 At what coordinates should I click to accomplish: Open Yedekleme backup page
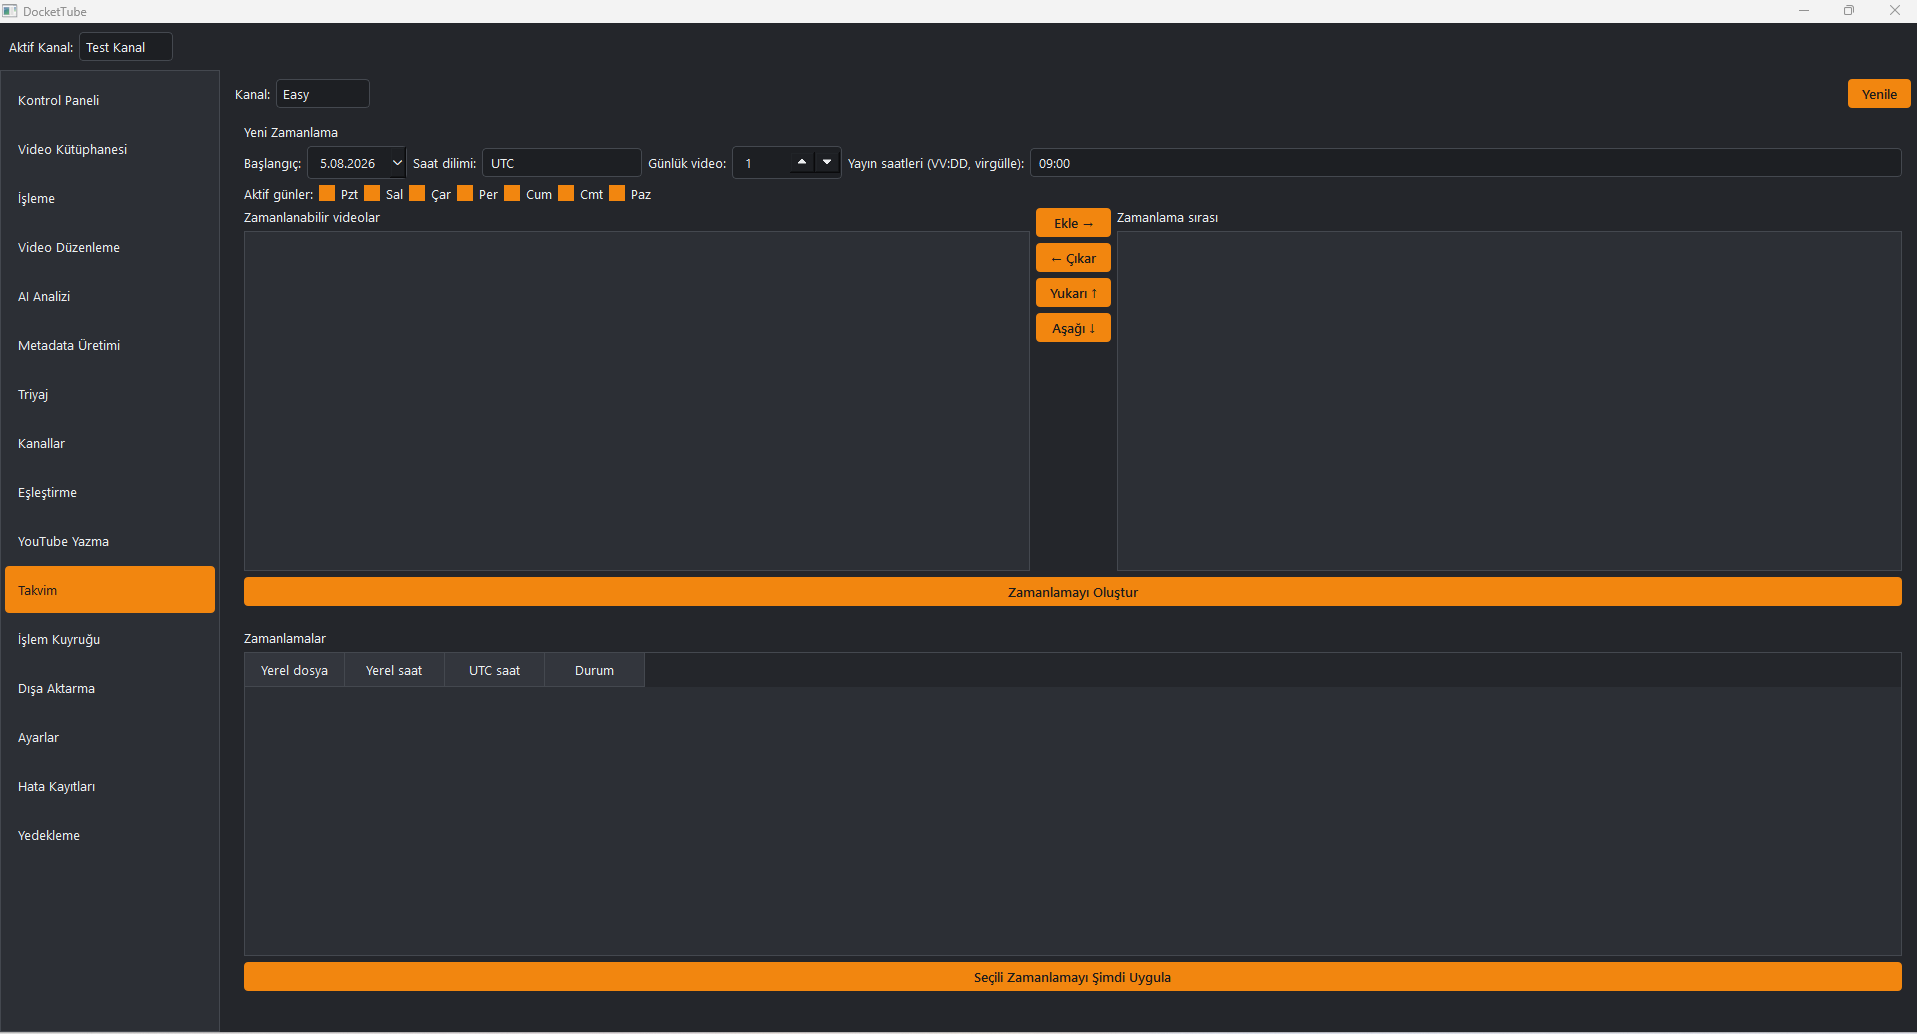click(x=110, y=835)
